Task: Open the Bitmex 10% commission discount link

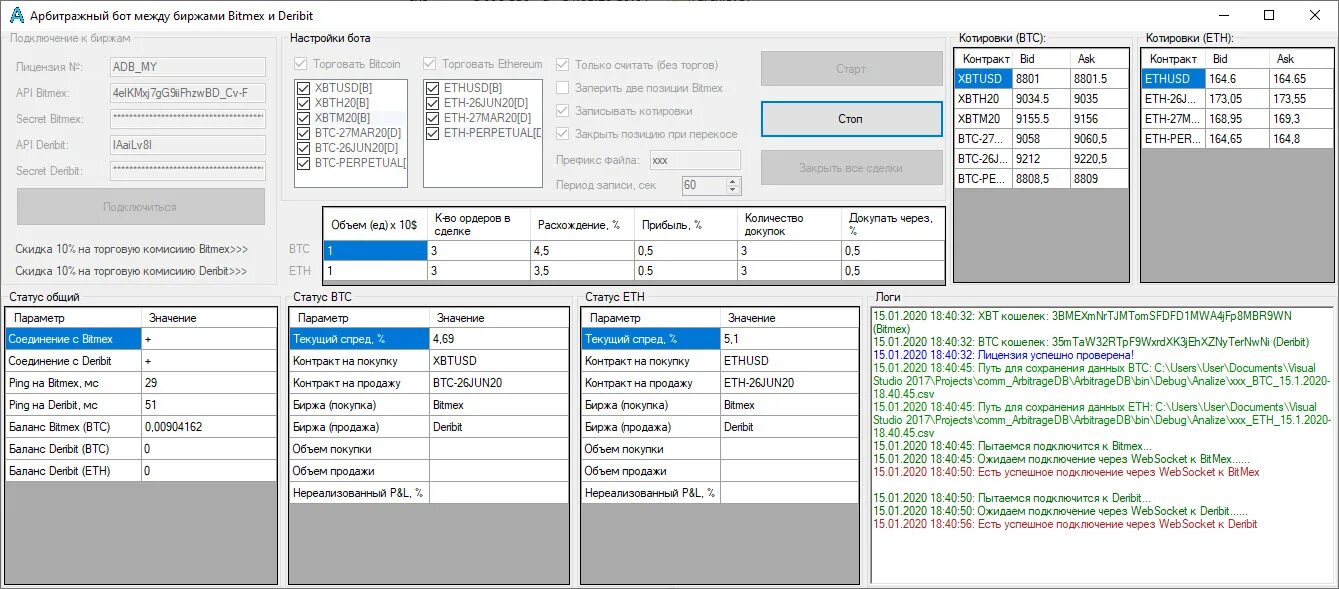Action: pyautogui.click(x=132, y=249)
